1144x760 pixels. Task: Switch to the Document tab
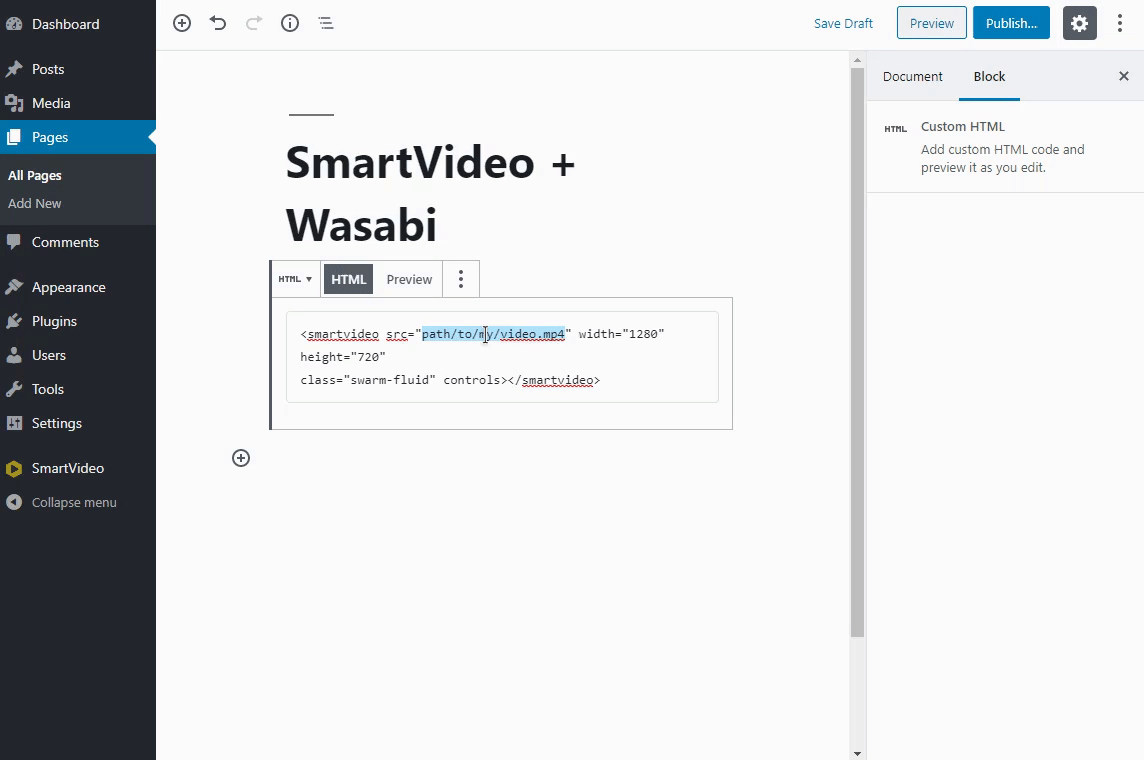pos(912,77)
